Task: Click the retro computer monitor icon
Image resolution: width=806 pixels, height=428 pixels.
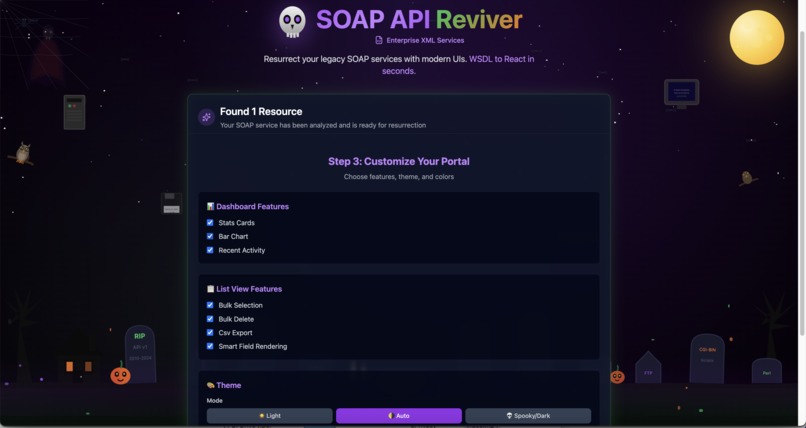Action: (681, 94)
